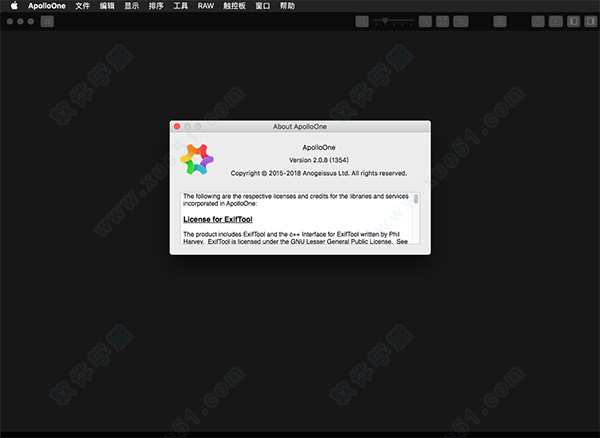Open the 排序 menu

pos(156,6)
